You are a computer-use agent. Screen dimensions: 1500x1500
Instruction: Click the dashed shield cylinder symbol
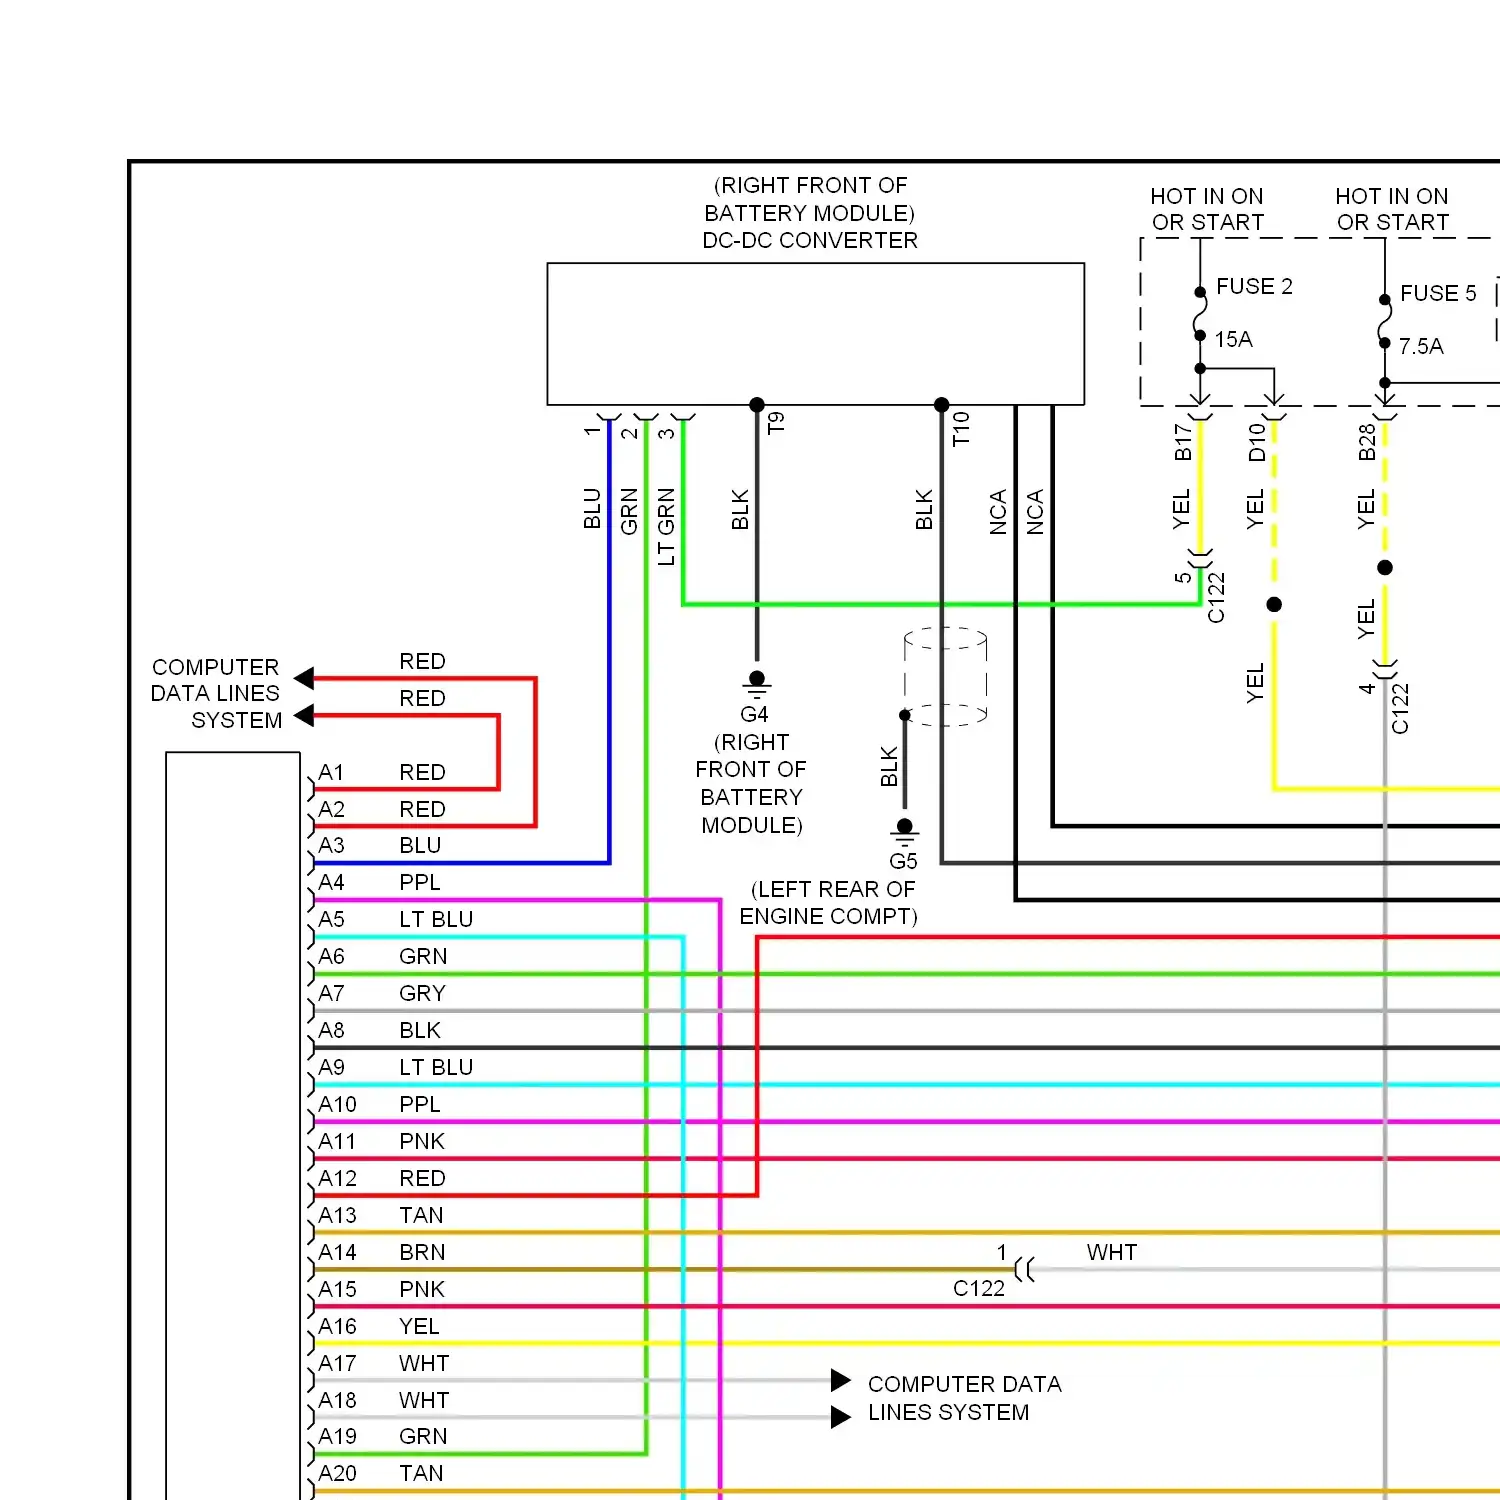tap(946, 677)
